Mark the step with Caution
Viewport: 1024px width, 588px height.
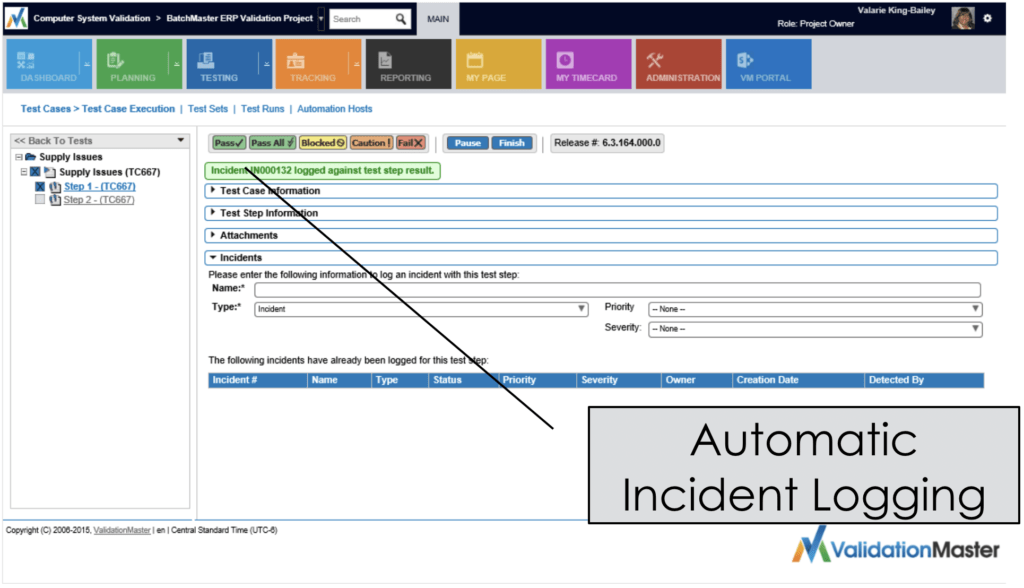(x=371, y=142)
